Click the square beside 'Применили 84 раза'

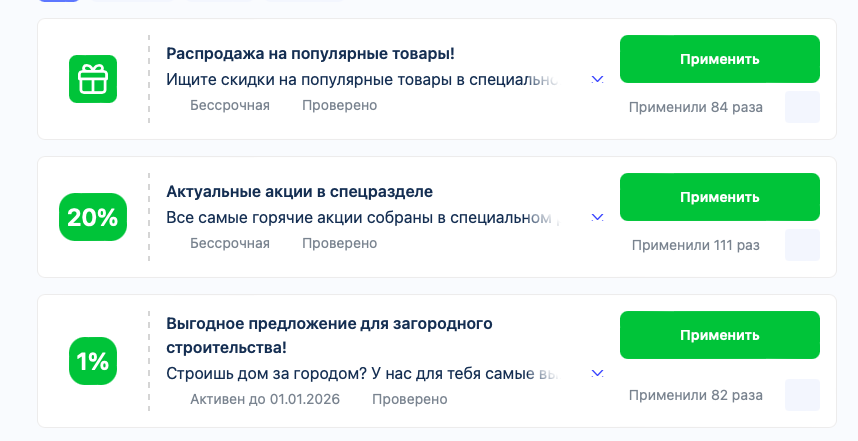802,107
